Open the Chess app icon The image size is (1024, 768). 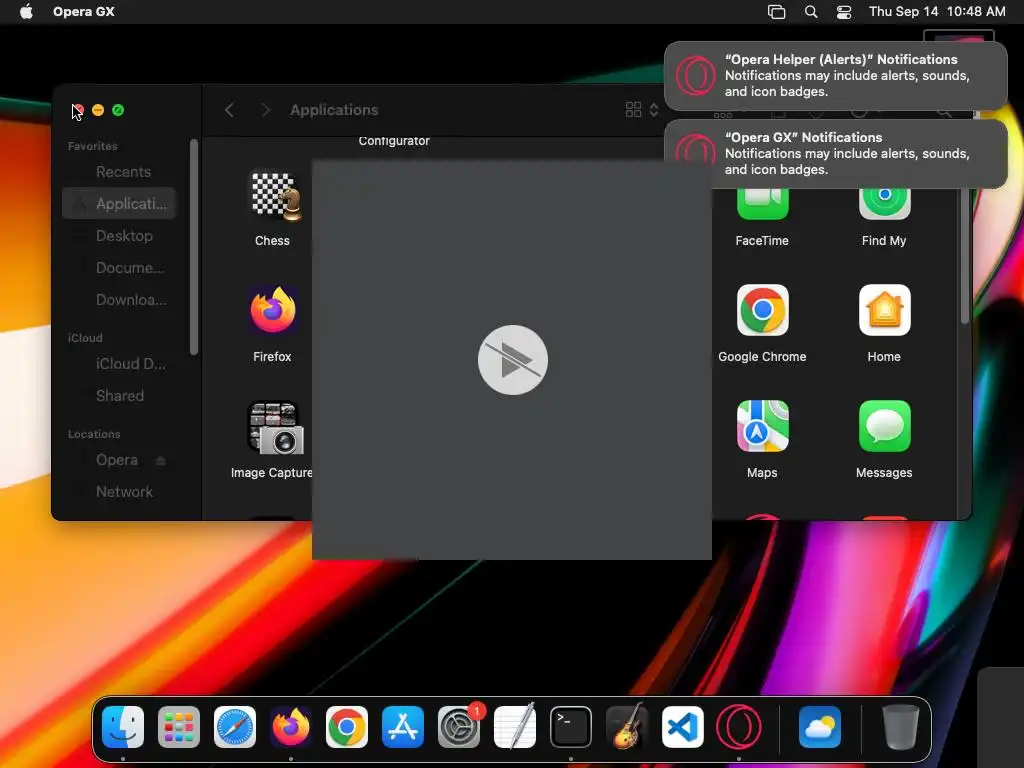(276, 195)
